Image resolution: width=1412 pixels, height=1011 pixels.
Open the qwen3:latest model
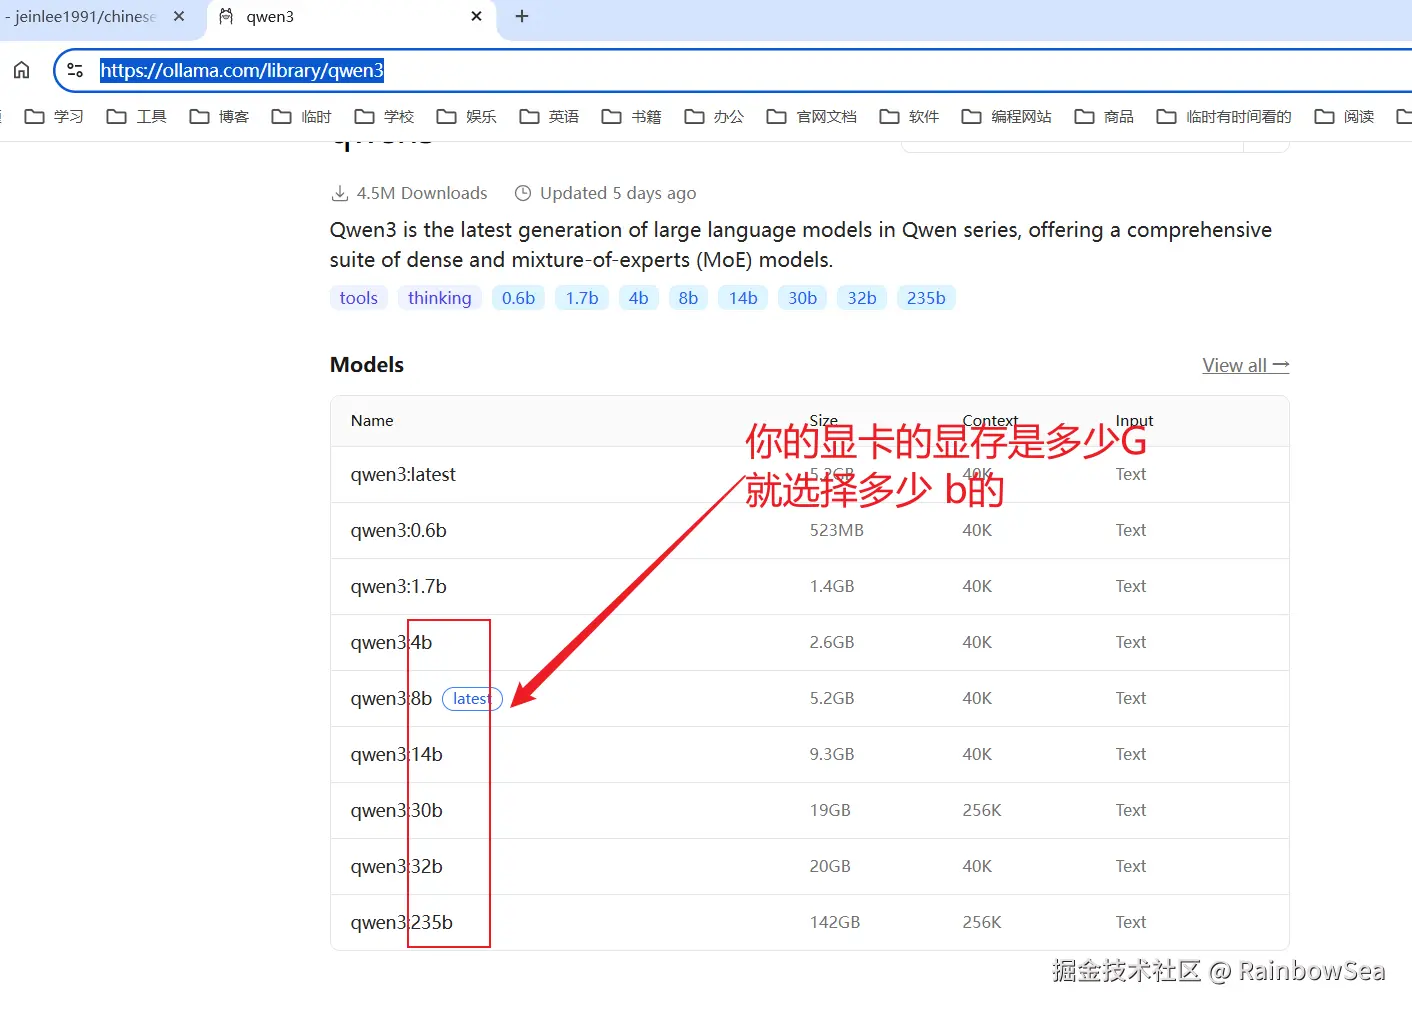click(403, 474)
